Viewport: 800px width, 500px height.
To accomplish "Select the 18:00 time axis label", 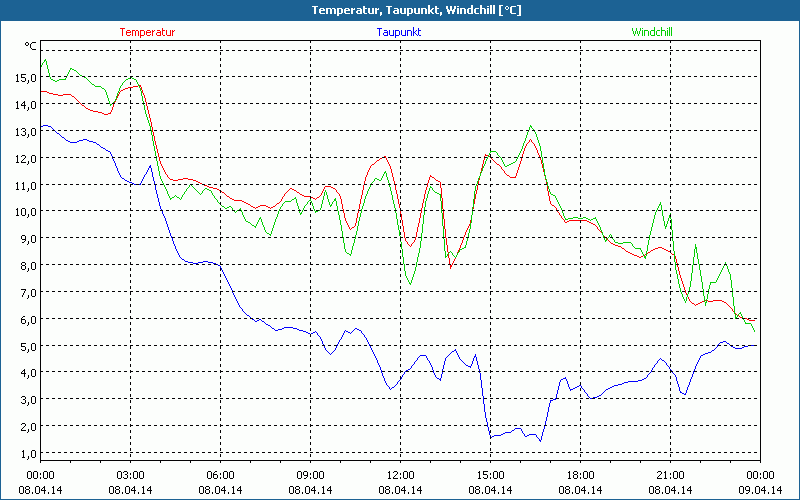I will pos(581,475).
